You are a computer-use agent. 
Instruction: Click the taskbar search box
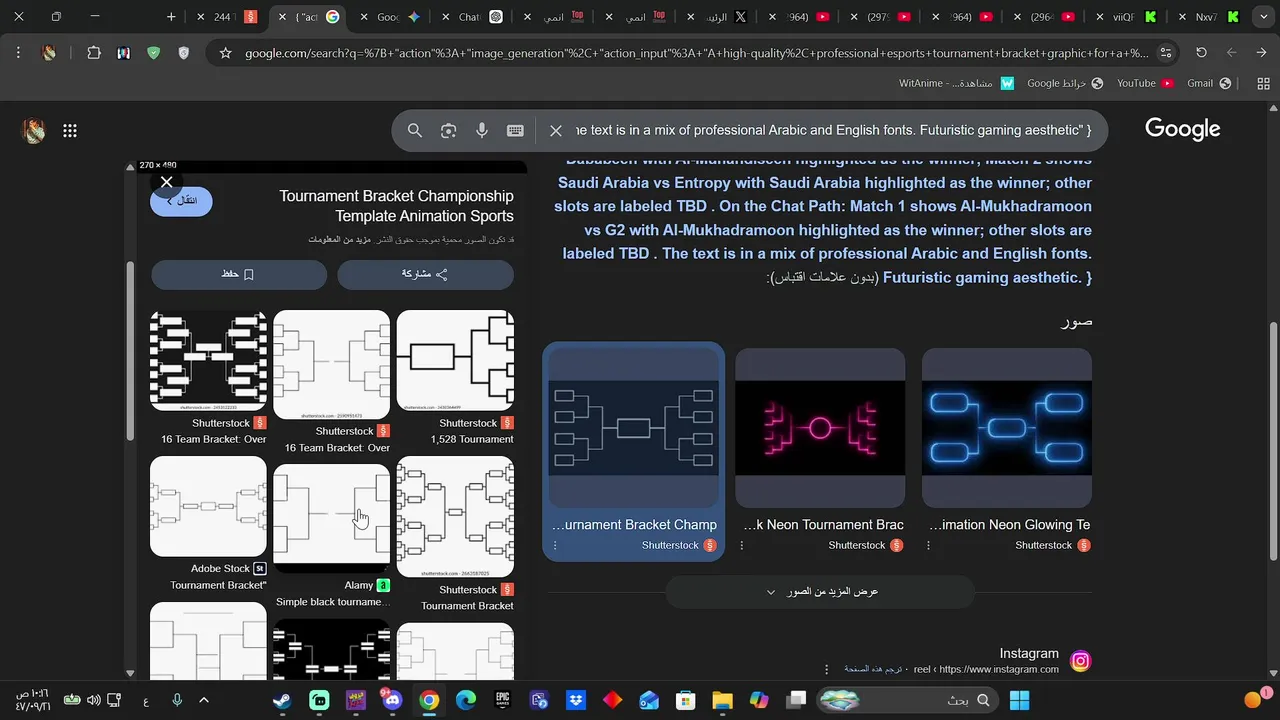click(908, 700)
